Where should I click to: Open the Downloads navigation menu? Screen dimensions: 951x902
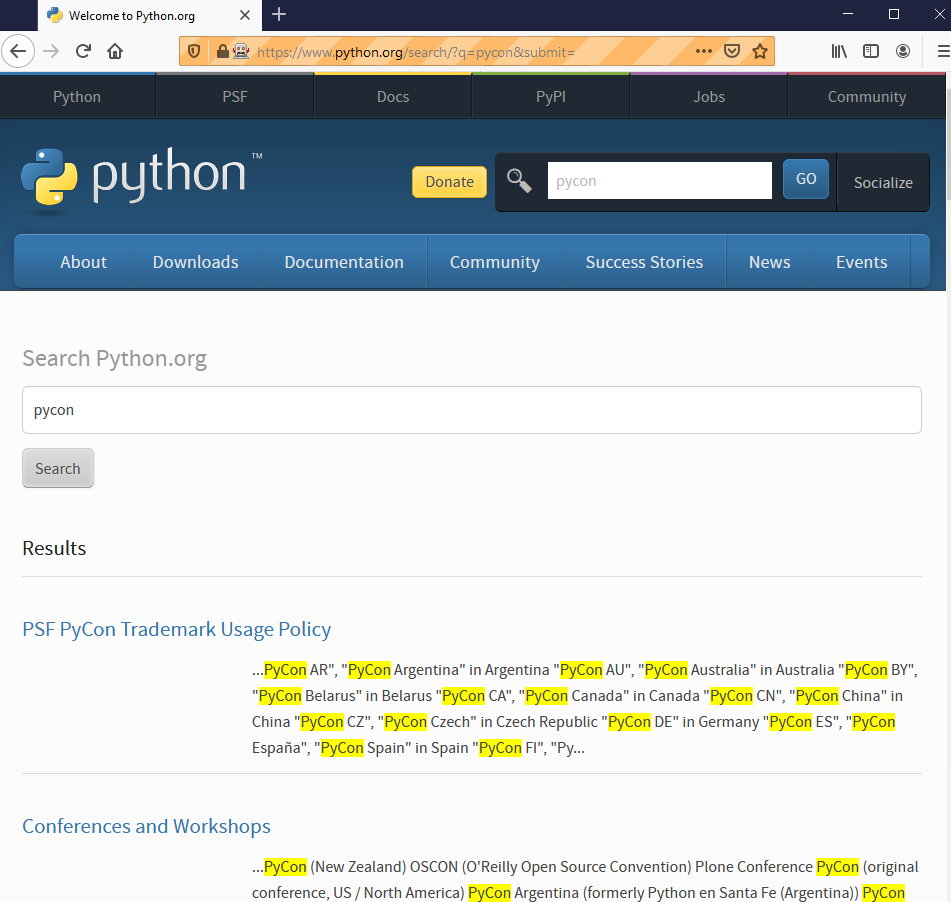click(x=195, y=262)
